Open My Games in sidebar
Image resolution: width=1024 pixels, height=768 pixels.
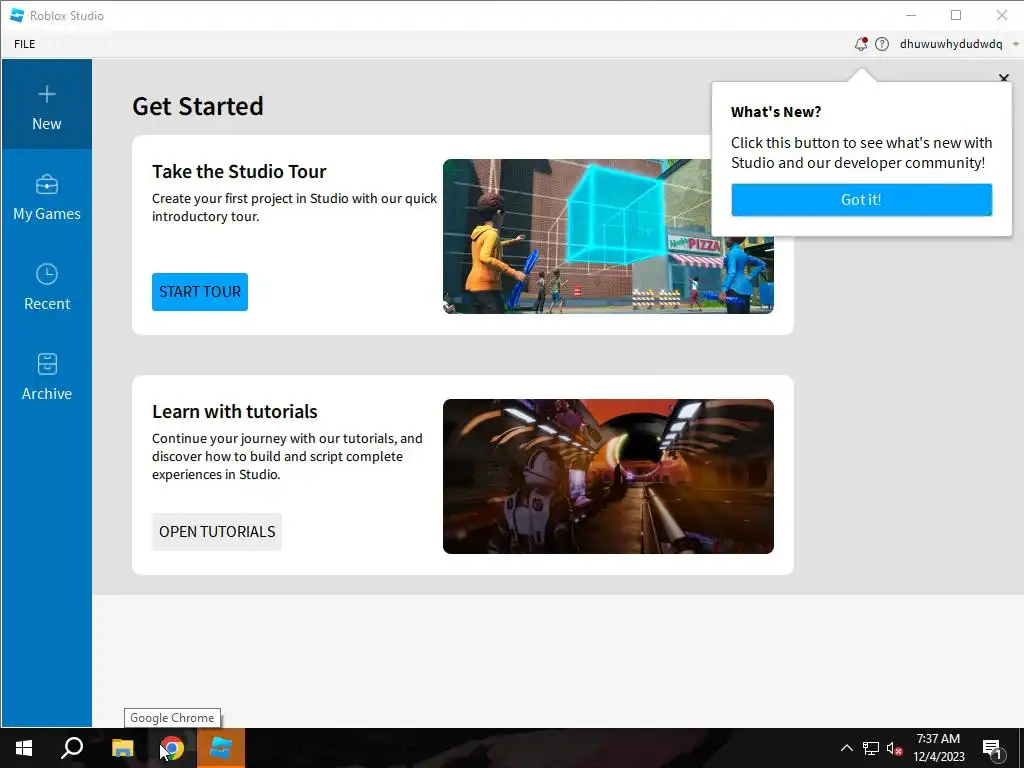pyautogui.click(x=46, y=195)
